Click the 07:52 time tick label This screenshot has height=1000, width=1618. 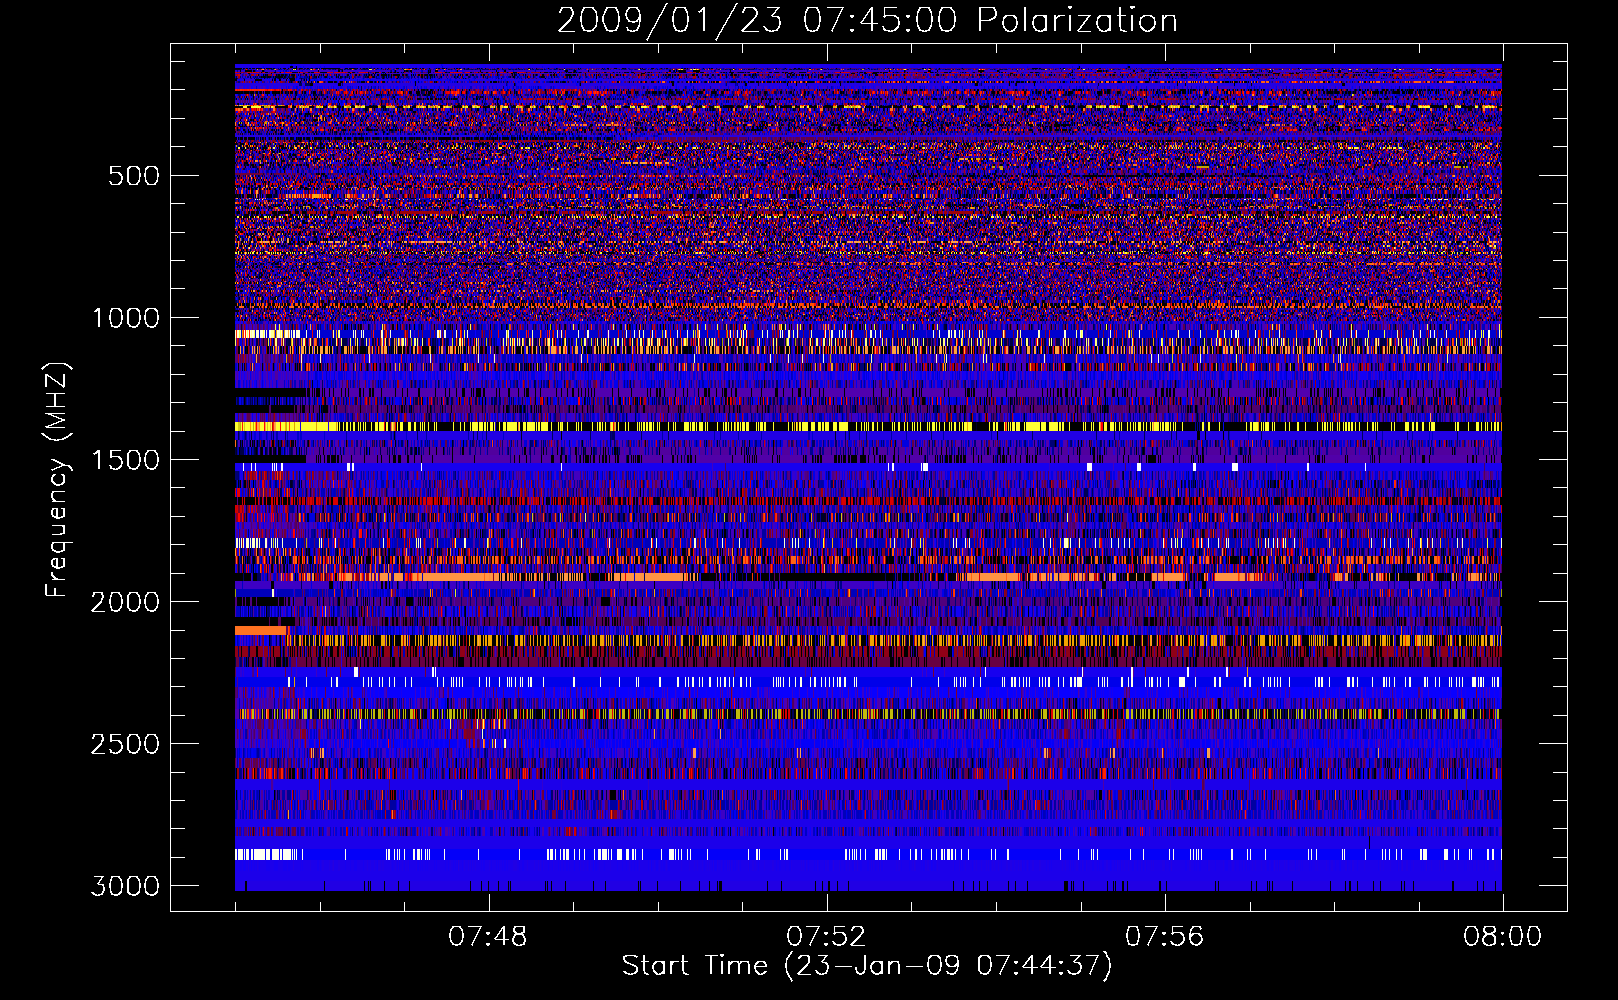tap(826, 937)
